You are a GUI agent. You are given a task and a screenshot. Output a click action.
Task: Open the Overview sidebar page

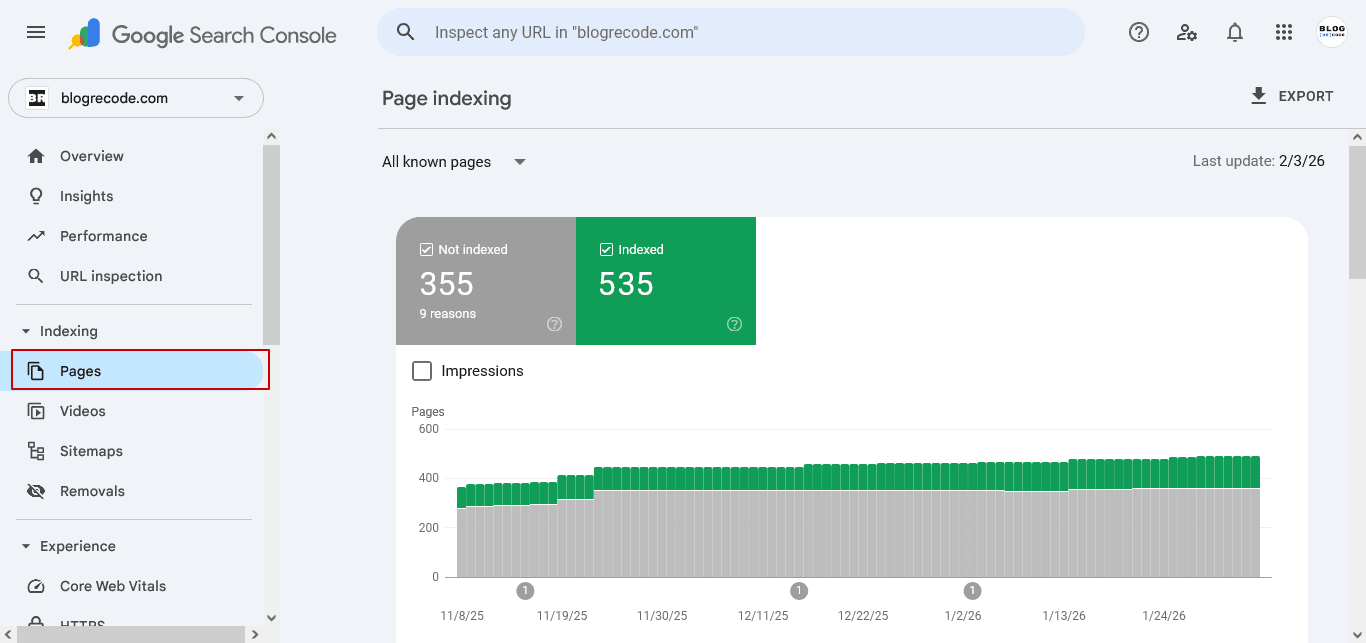coord(92,155)
